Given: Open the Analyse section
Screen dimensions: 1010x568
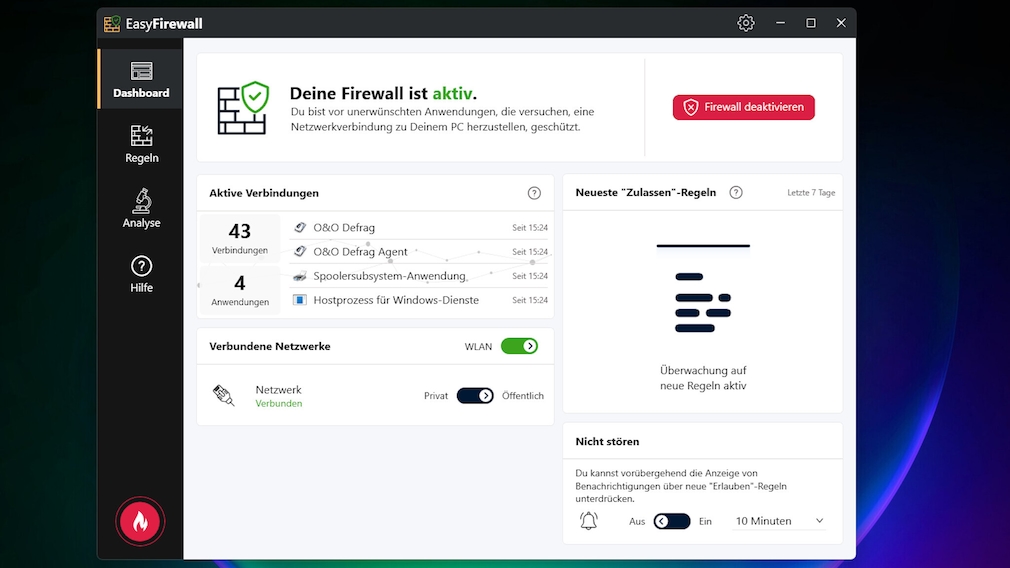Looking at the screenshot, I should pos(141,209).
